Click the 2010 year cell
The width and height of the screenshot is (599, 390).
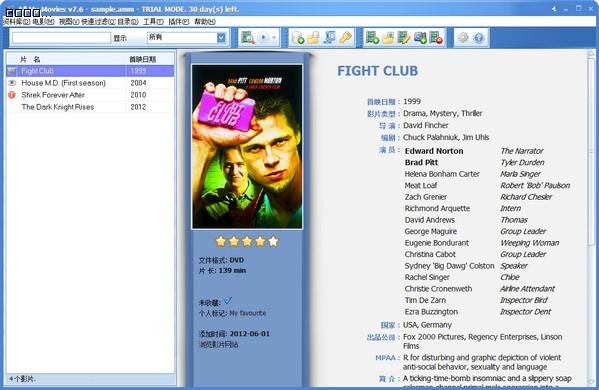pyautogui.click(x=138, y=95)
